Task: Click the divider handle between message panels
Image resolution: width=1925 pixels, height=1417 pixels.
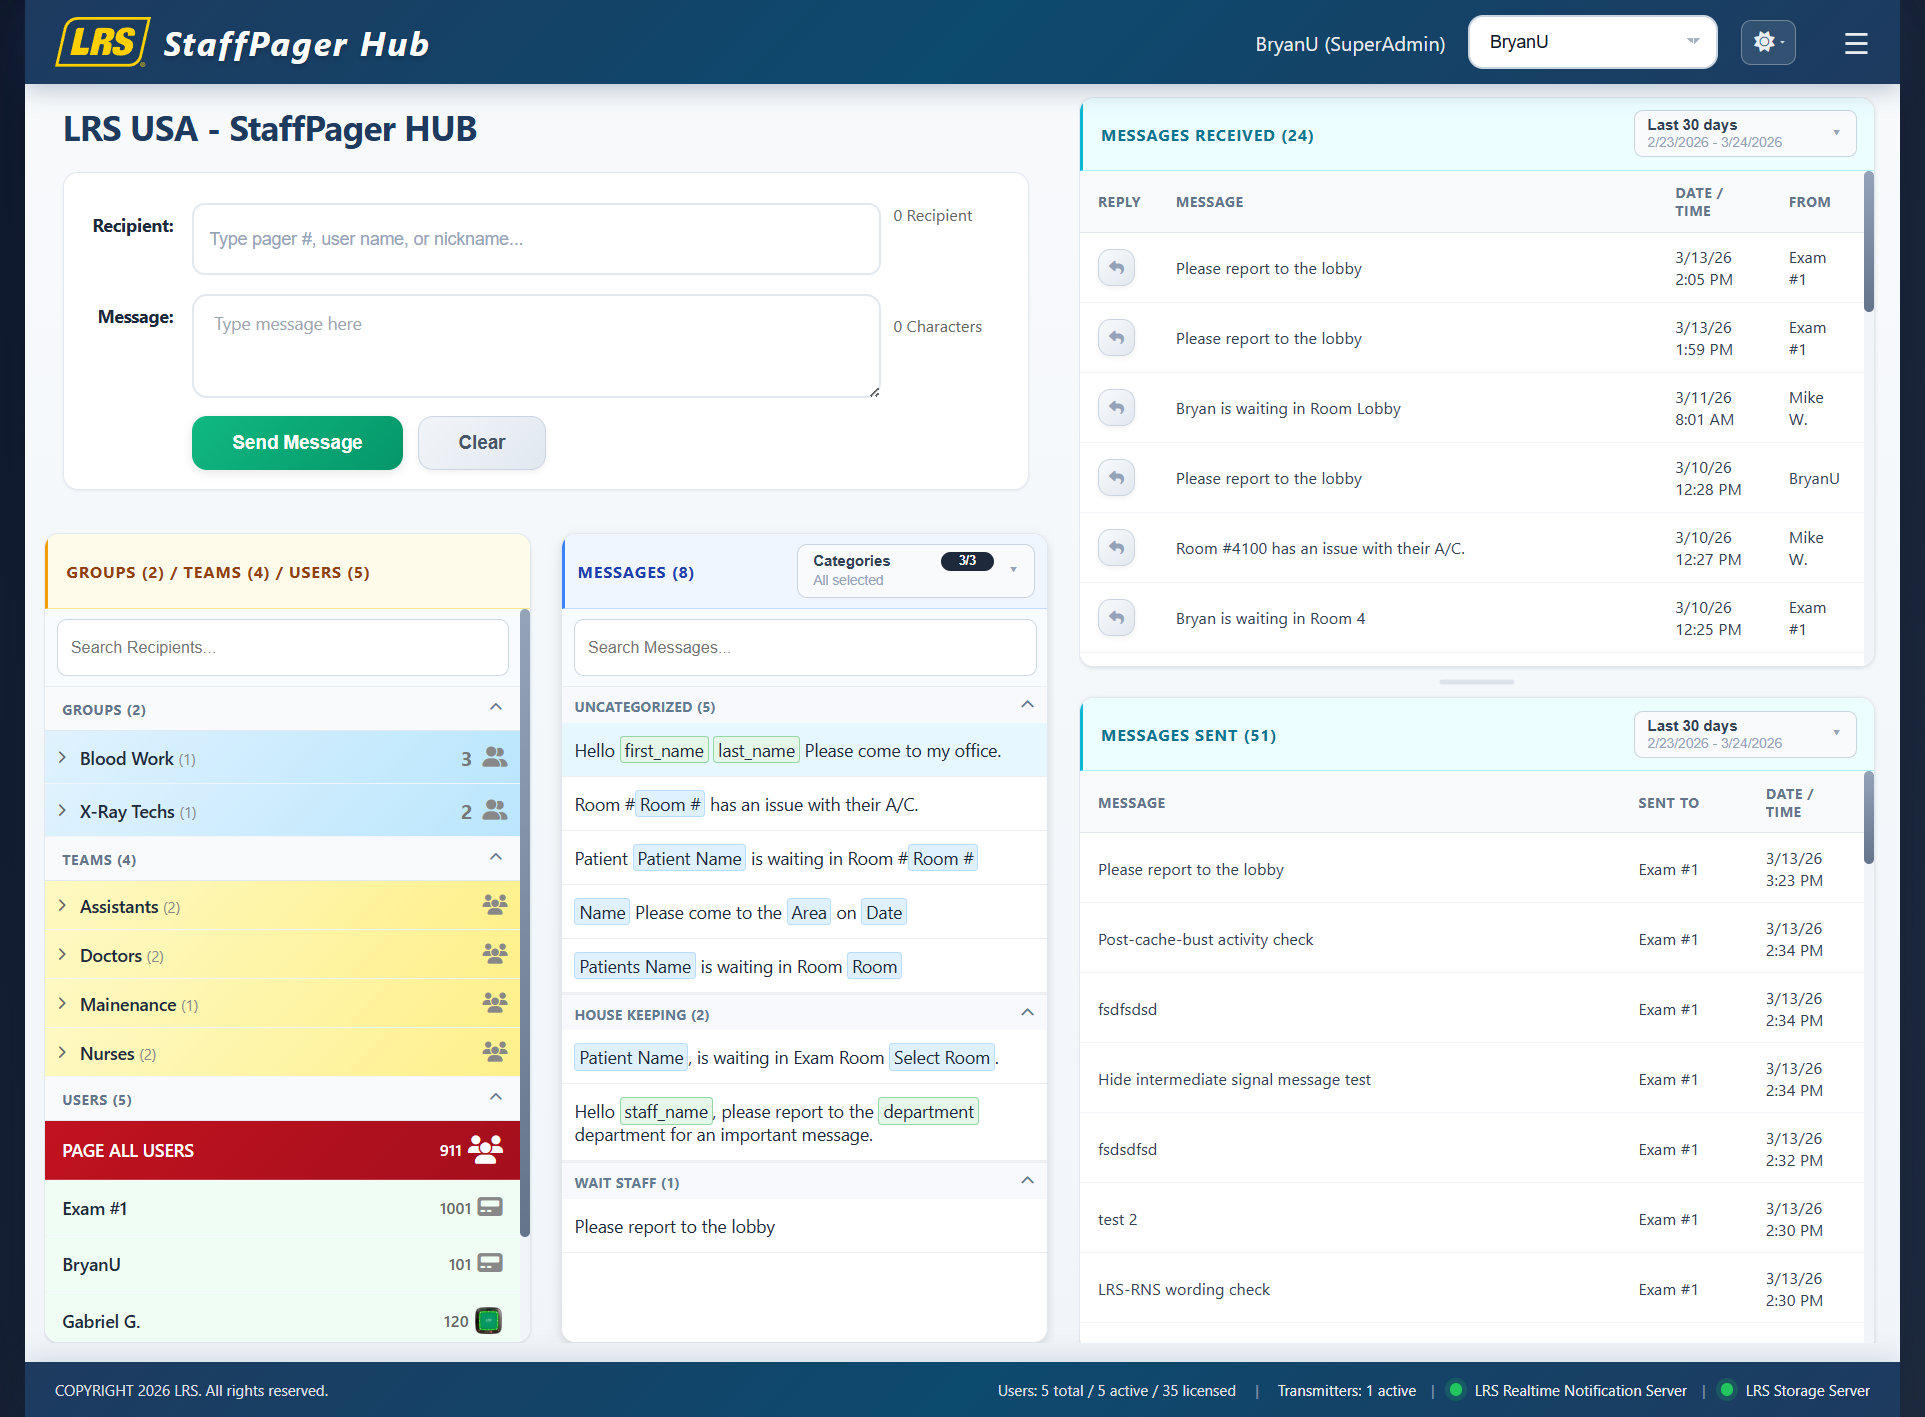Action: 1476,682
